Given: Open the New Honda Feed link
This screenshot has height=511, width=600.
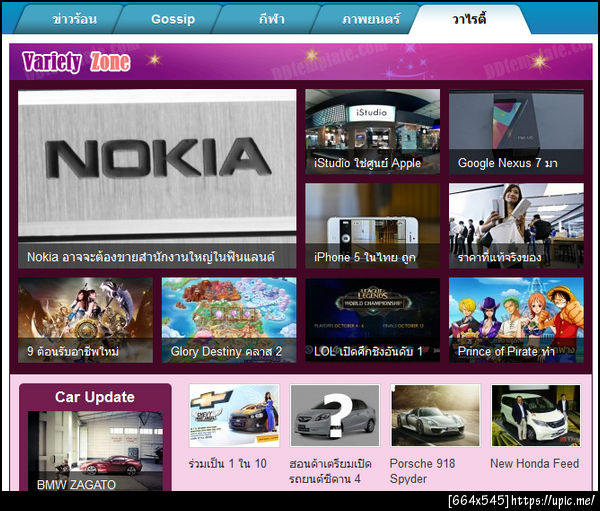Looking at the screenshot, I should [x=535, y=464].
